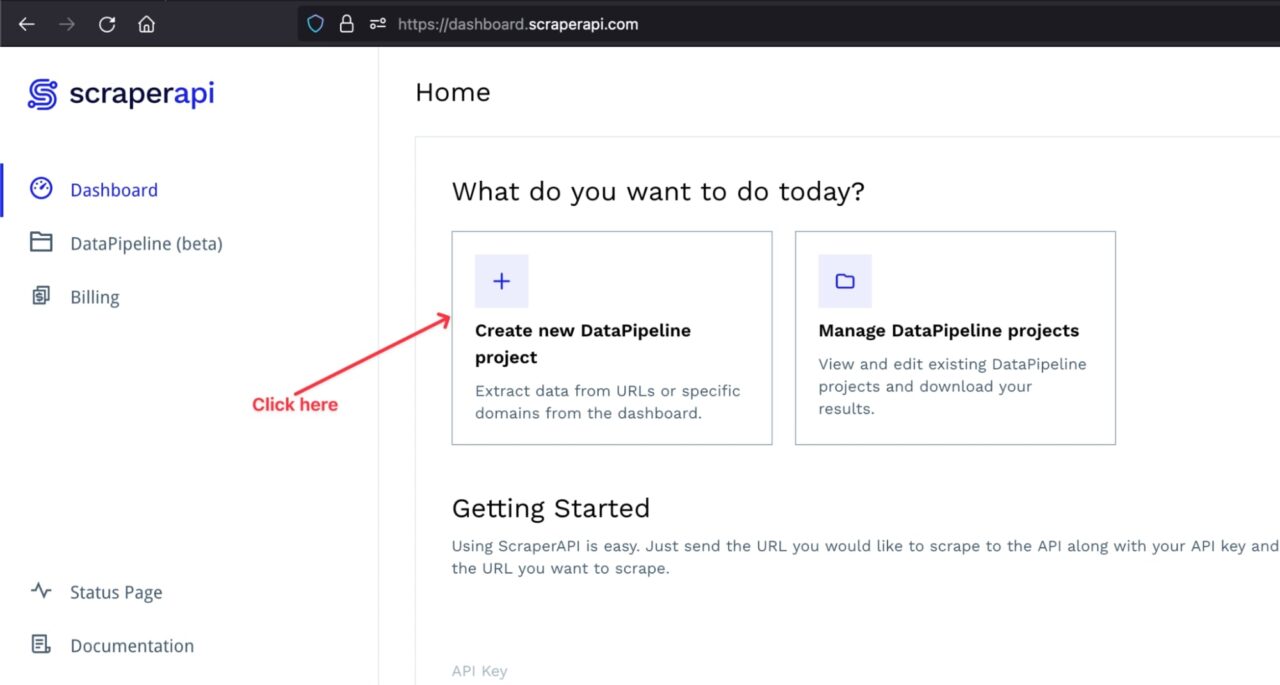Screen dimensions: 1280x685
Task: Click the Home page heading
Action: pos(453,92)
